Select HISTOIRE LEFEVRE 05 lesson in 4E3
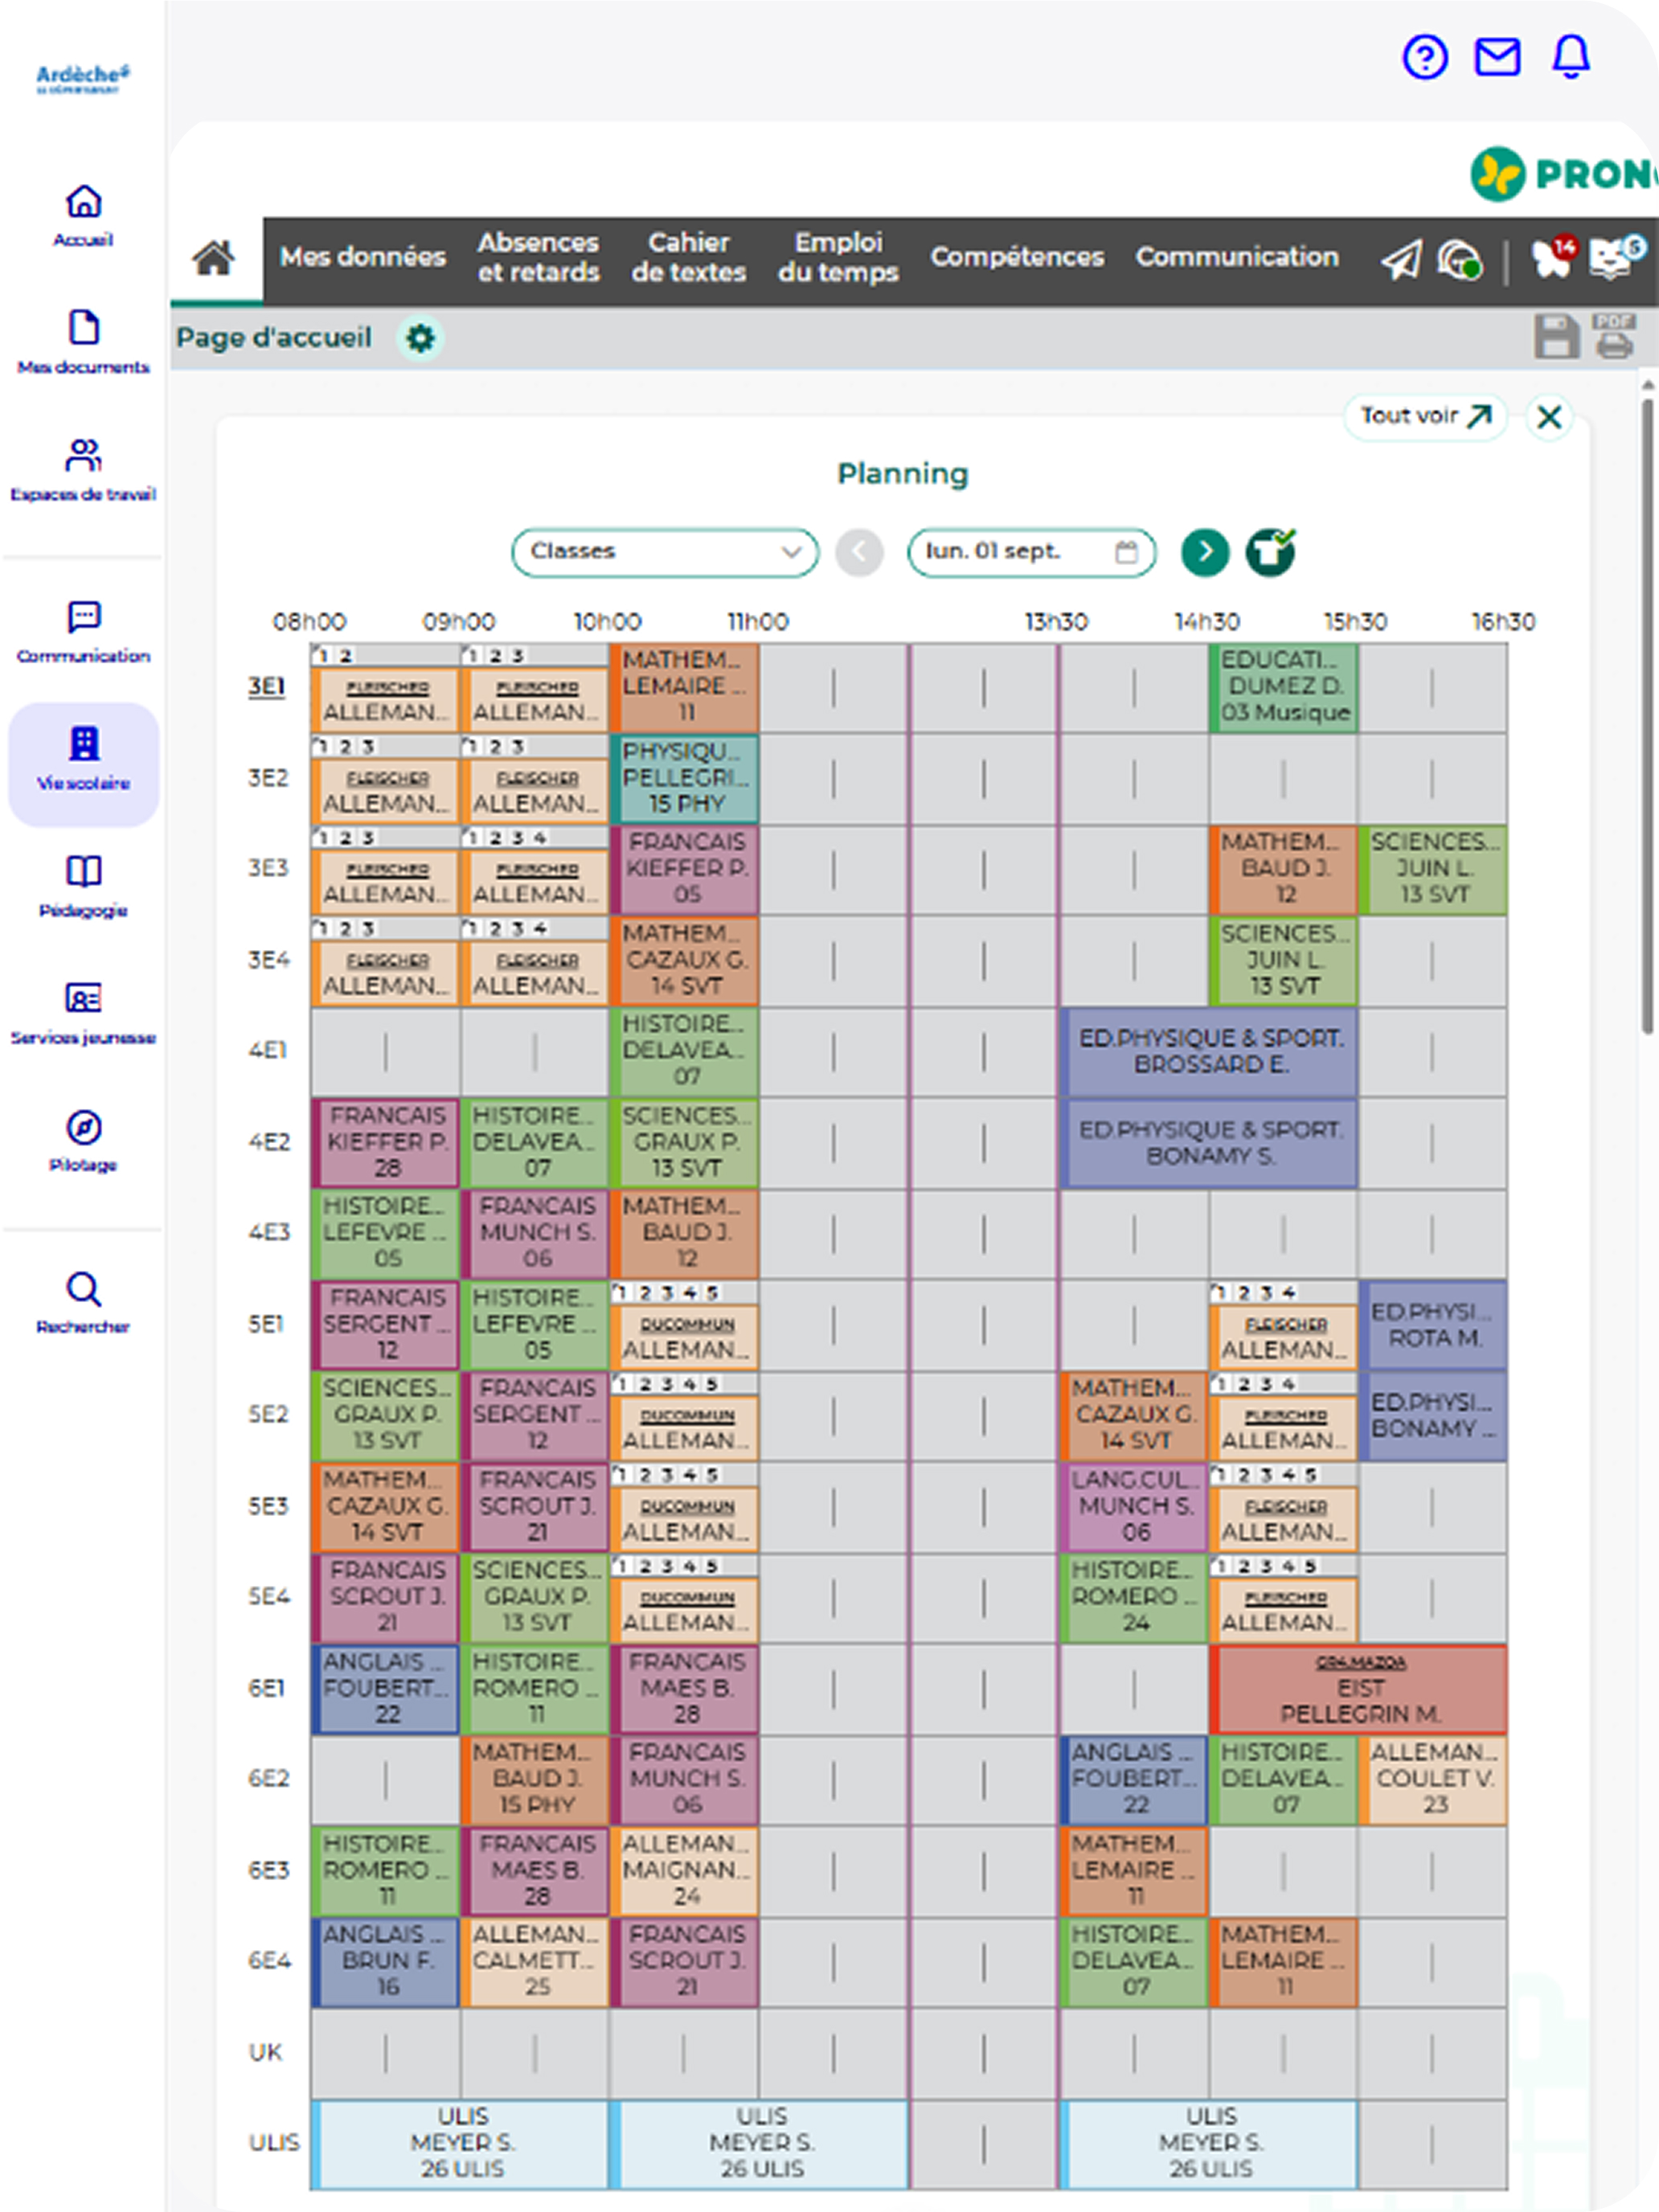The height and width of the screenshot is (2212, 1659). click(385, 1234)
